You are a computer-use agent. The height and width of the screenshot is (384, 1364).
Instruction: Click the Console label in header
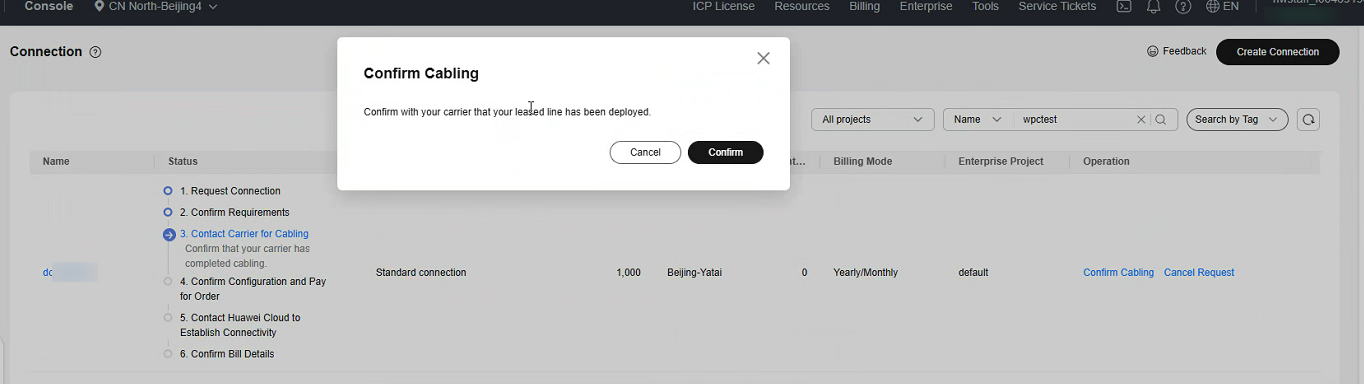tap(48, 6)
